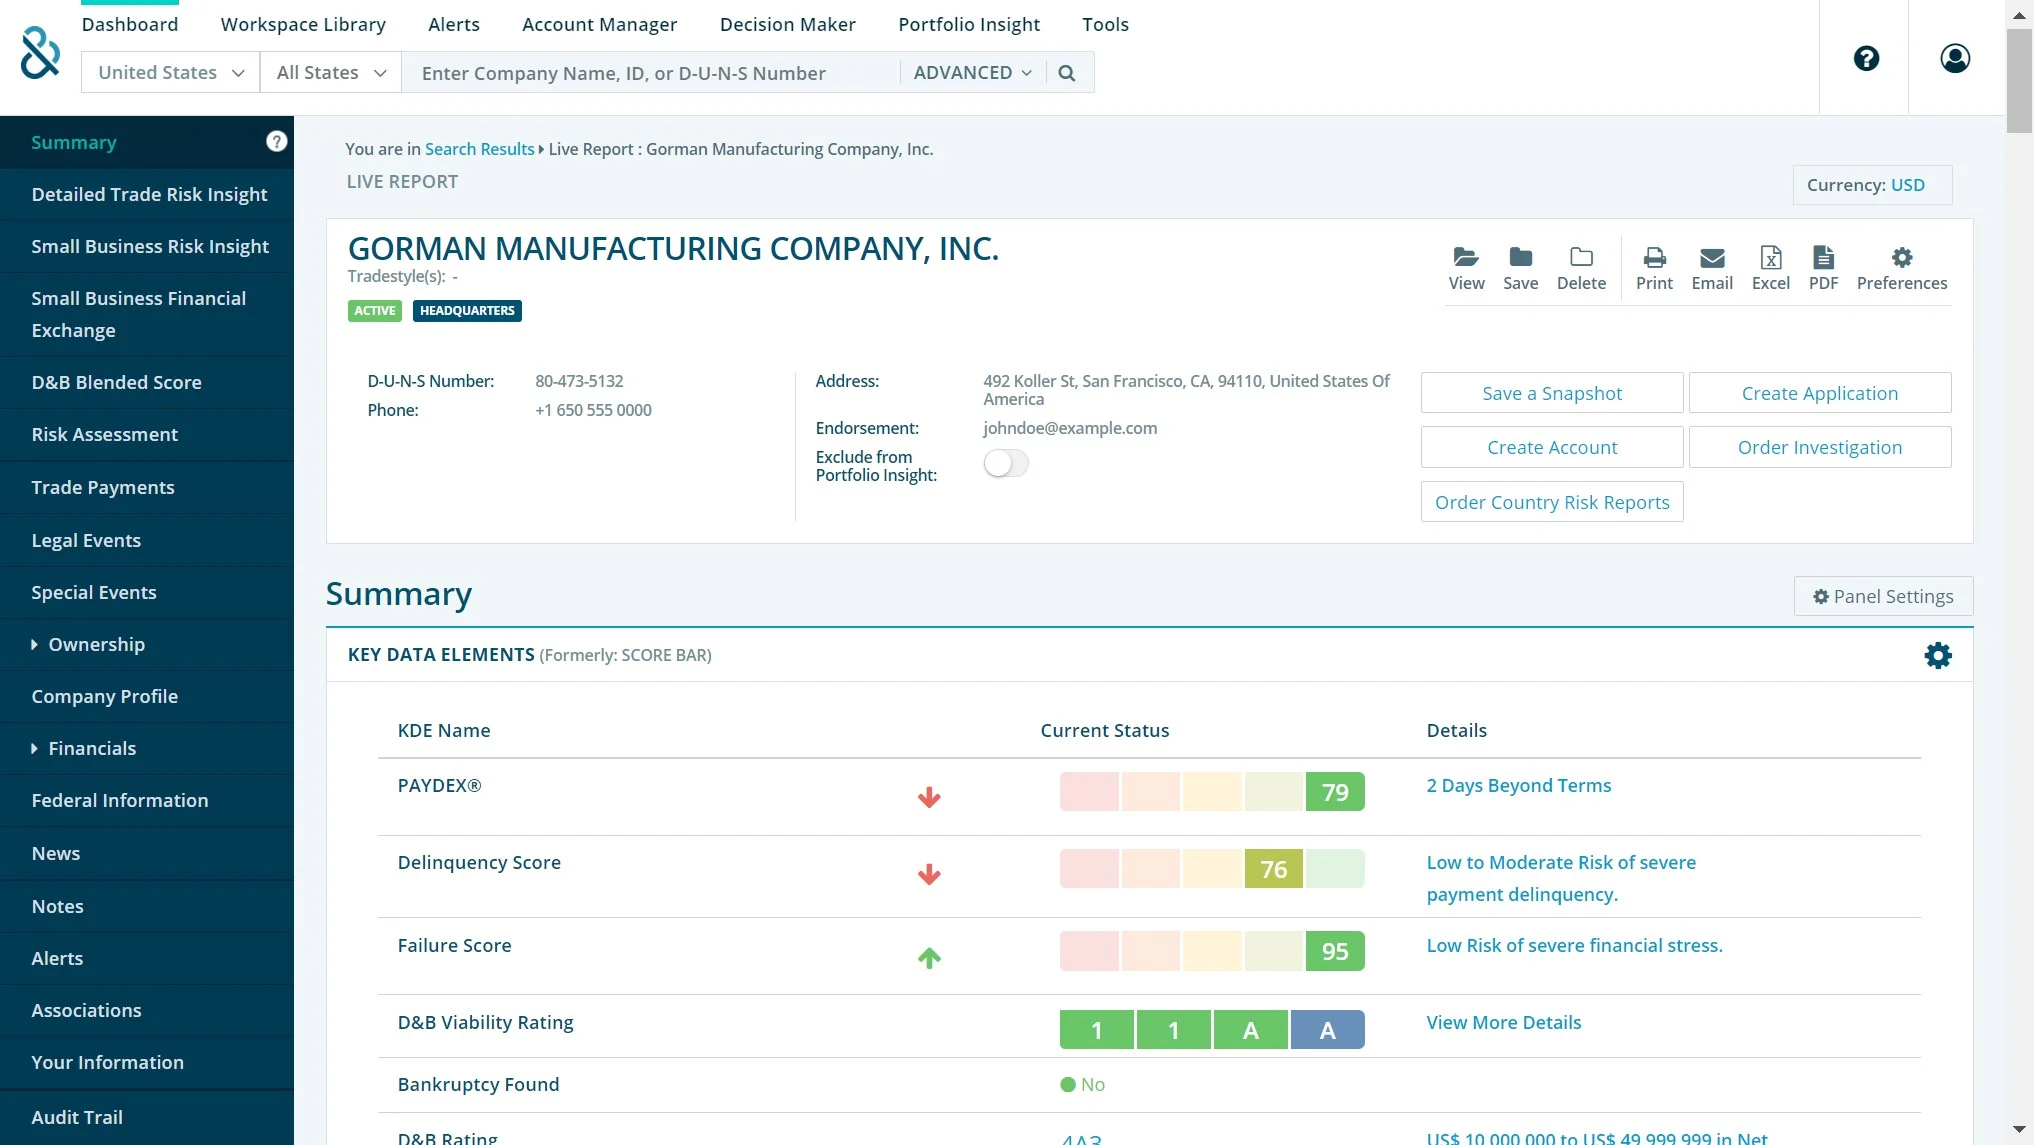Screen dimensions: 2034x1145
Task: Click Create Account button
Action: [1552, 447]
